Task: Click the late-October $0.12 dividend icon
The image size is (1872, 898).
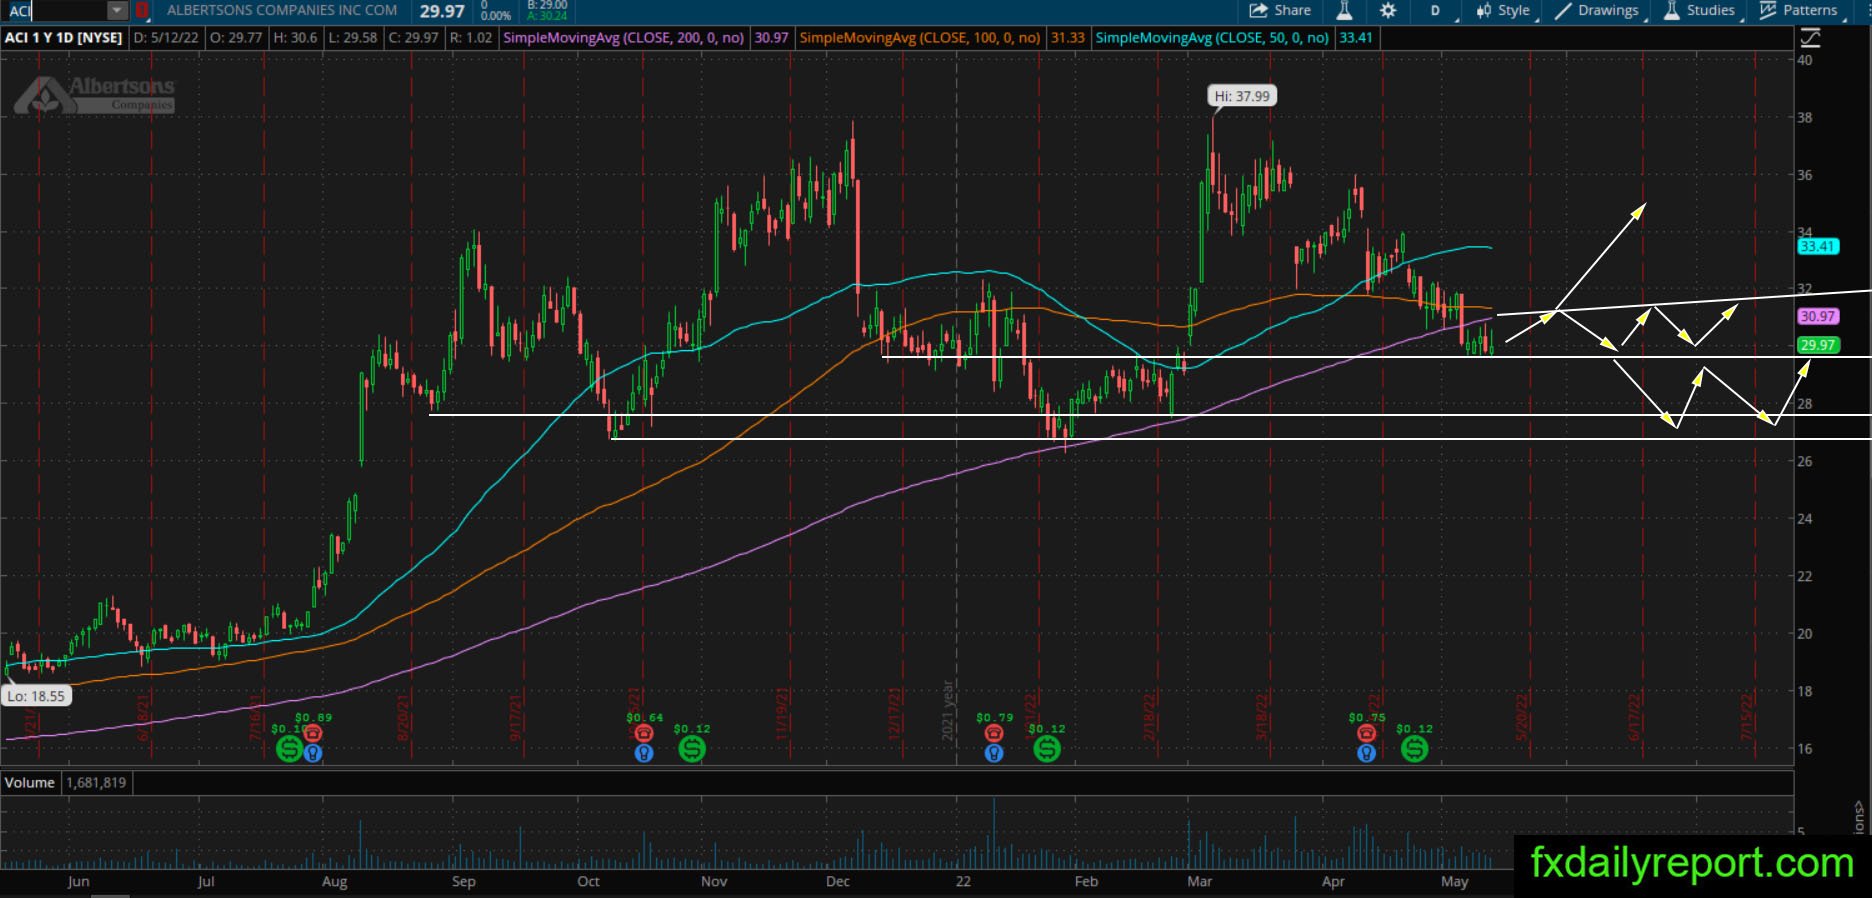Action: [x=692, y=748]
